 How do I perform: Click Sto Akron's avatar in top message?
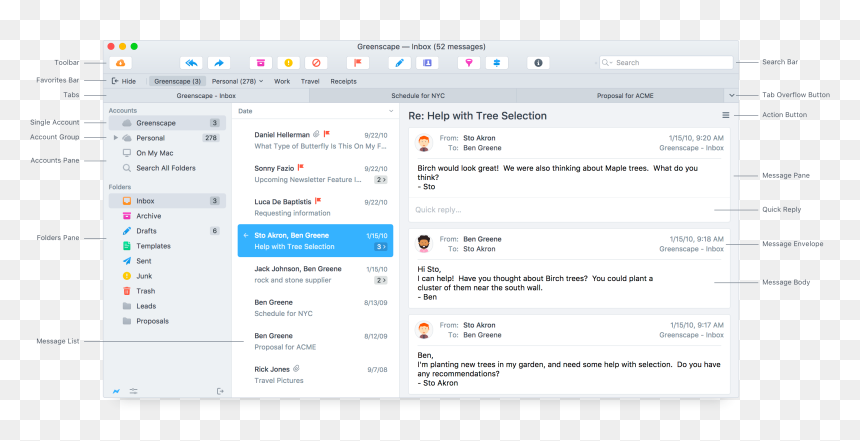tap(423, 143)
